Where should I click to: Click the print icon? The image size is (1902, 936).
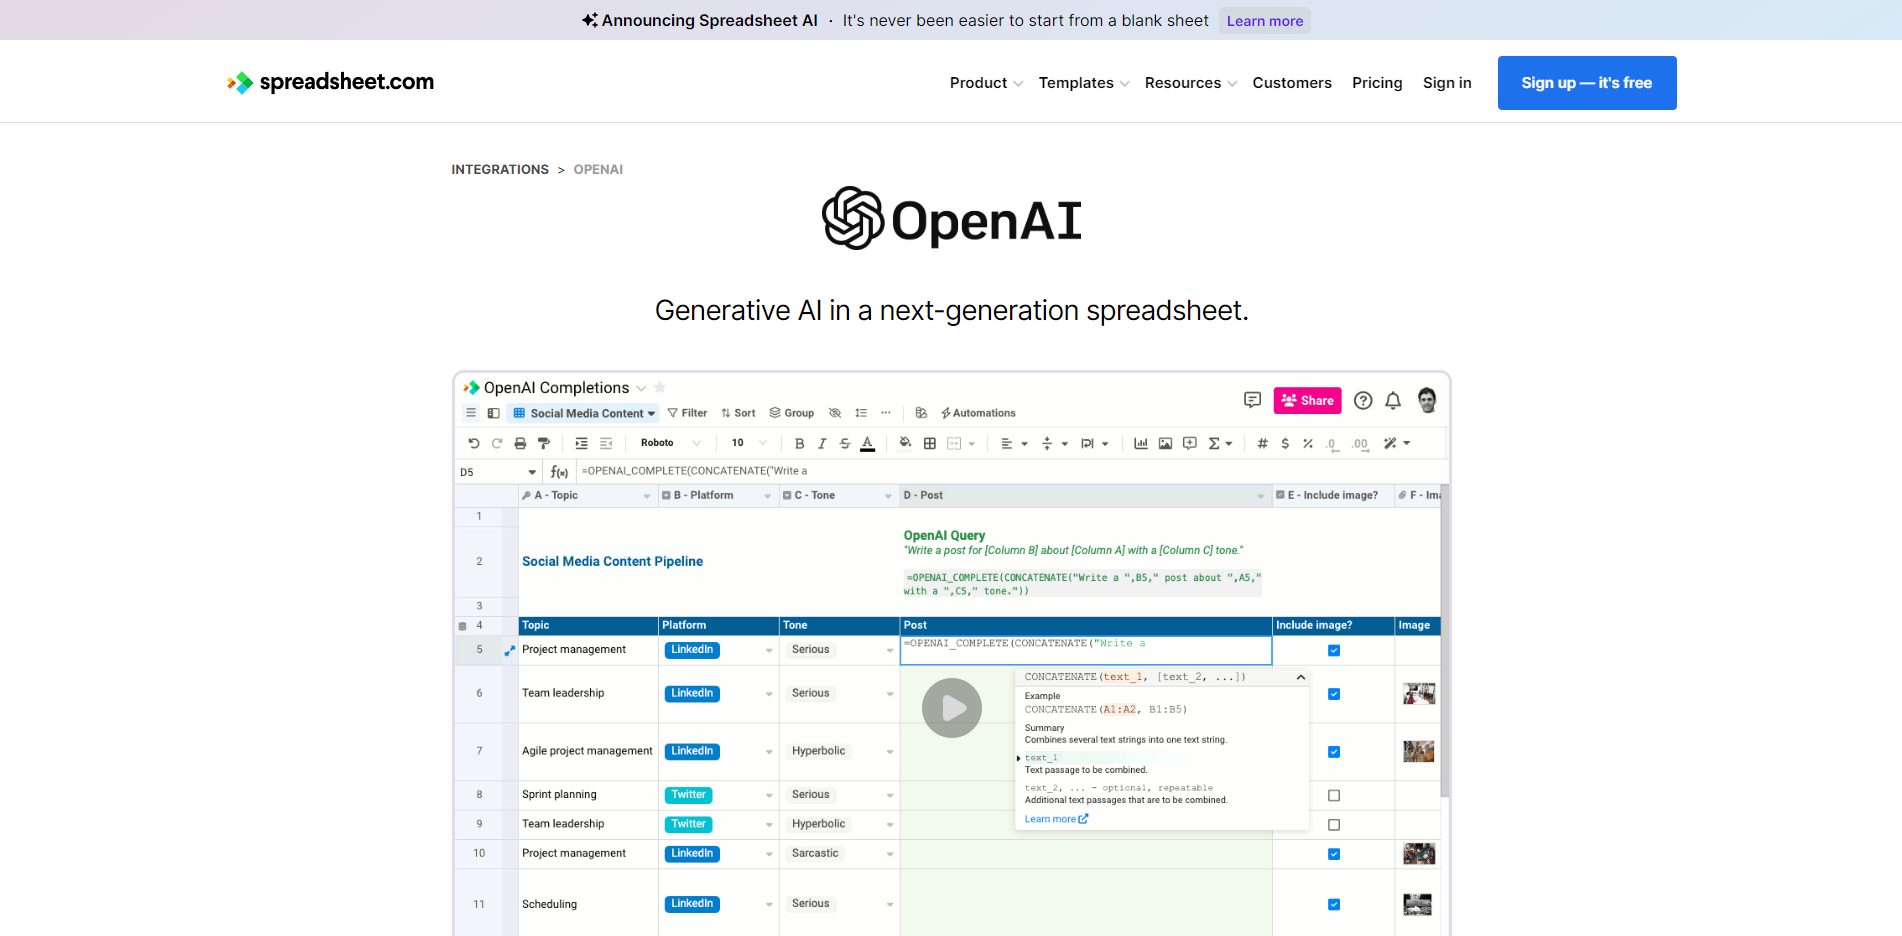[x=520, y=443]
